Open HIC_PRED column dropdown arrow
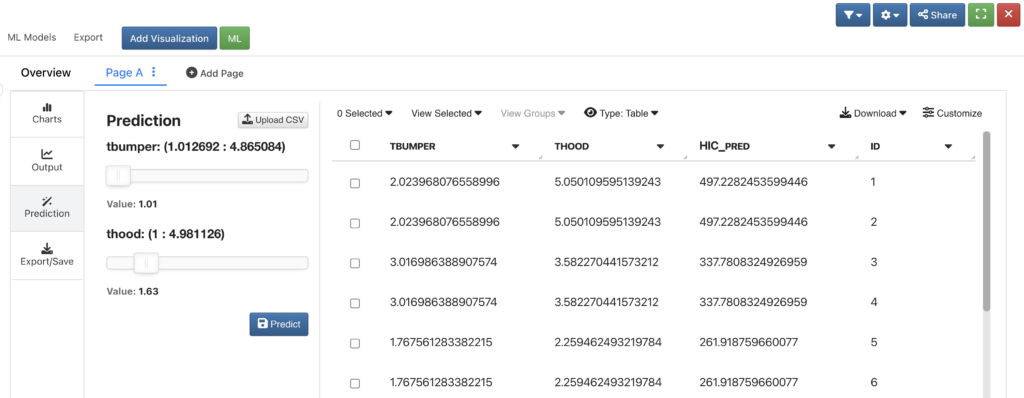 coord(831,146)
